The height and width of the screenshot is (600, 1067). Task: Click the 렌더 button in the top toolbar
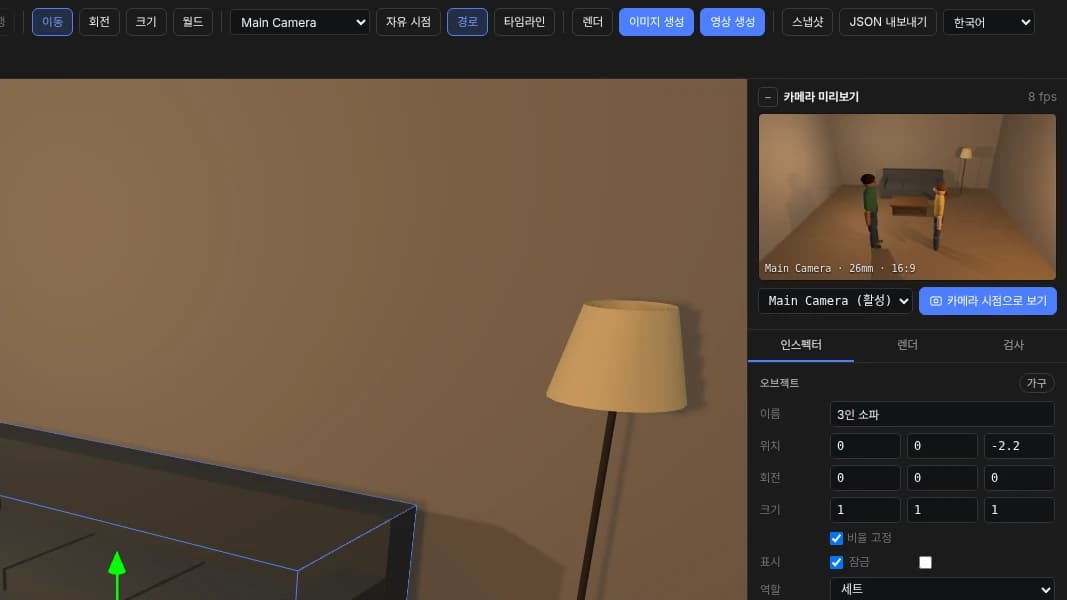click(593, 22)
